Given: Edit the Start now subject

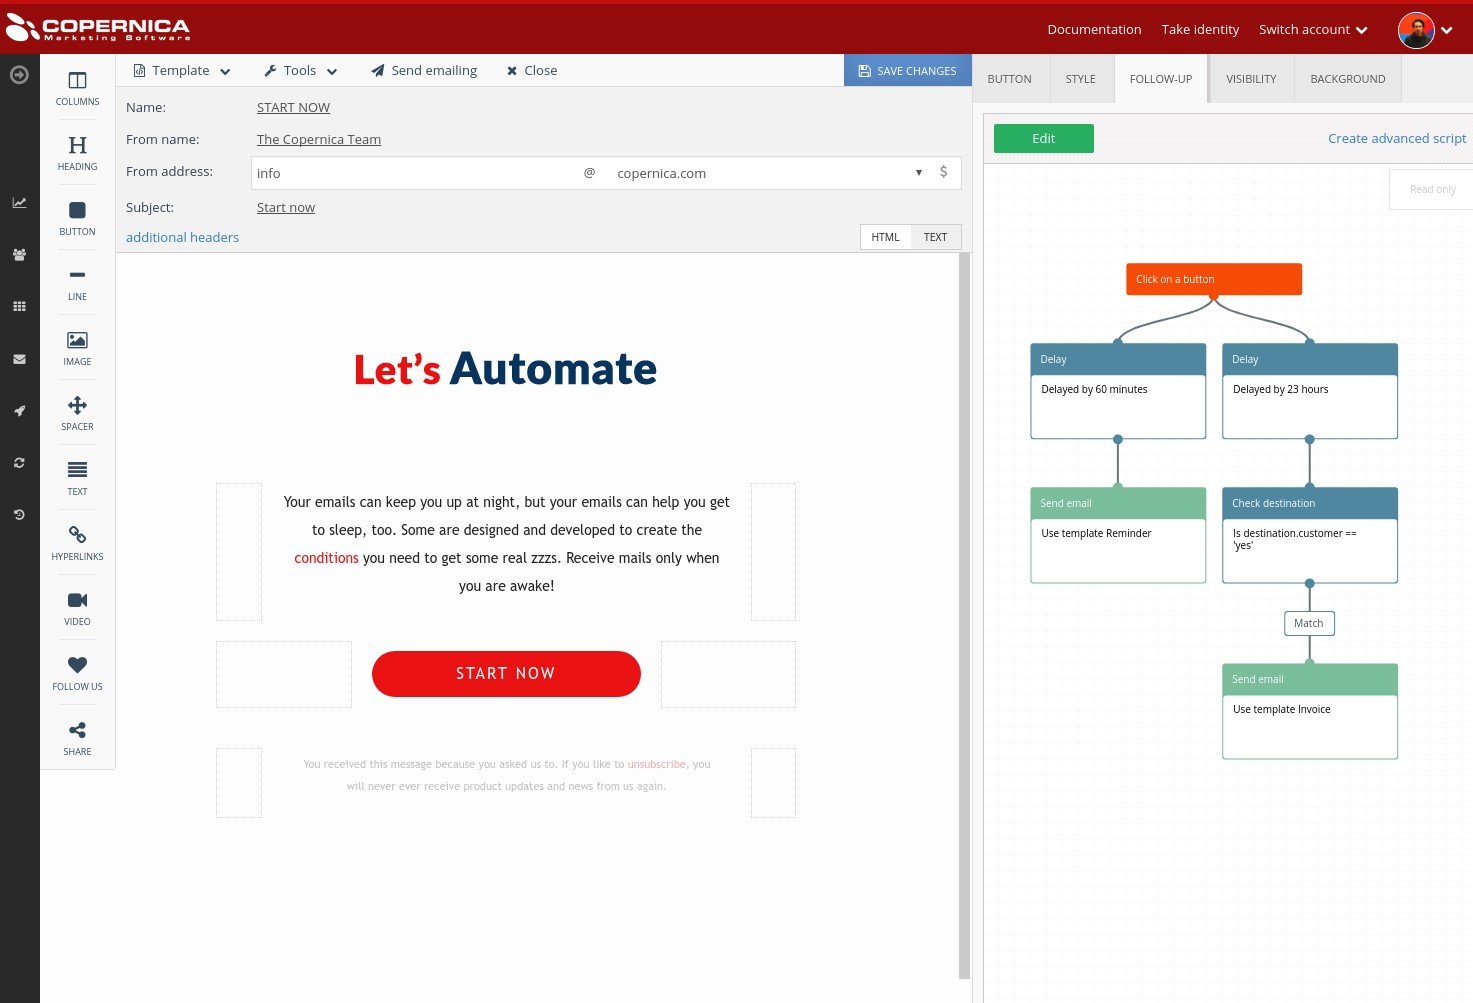Looking at the screenshot, I should click(285, 207).
